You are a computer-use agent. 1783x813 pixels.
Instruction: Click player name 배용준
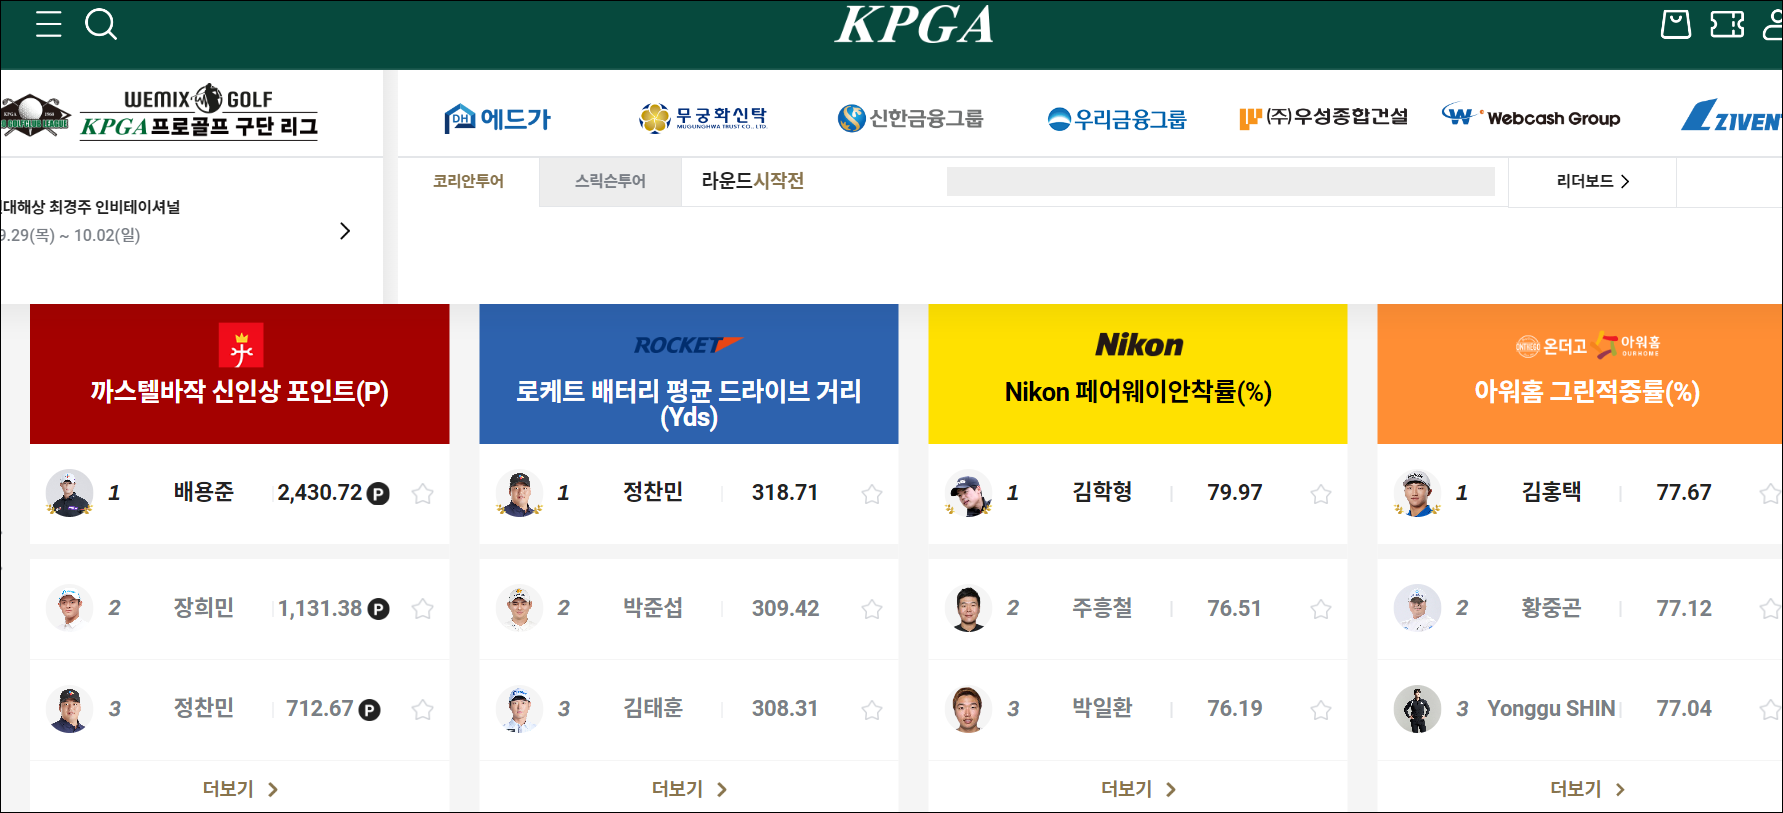coord(204,492)
